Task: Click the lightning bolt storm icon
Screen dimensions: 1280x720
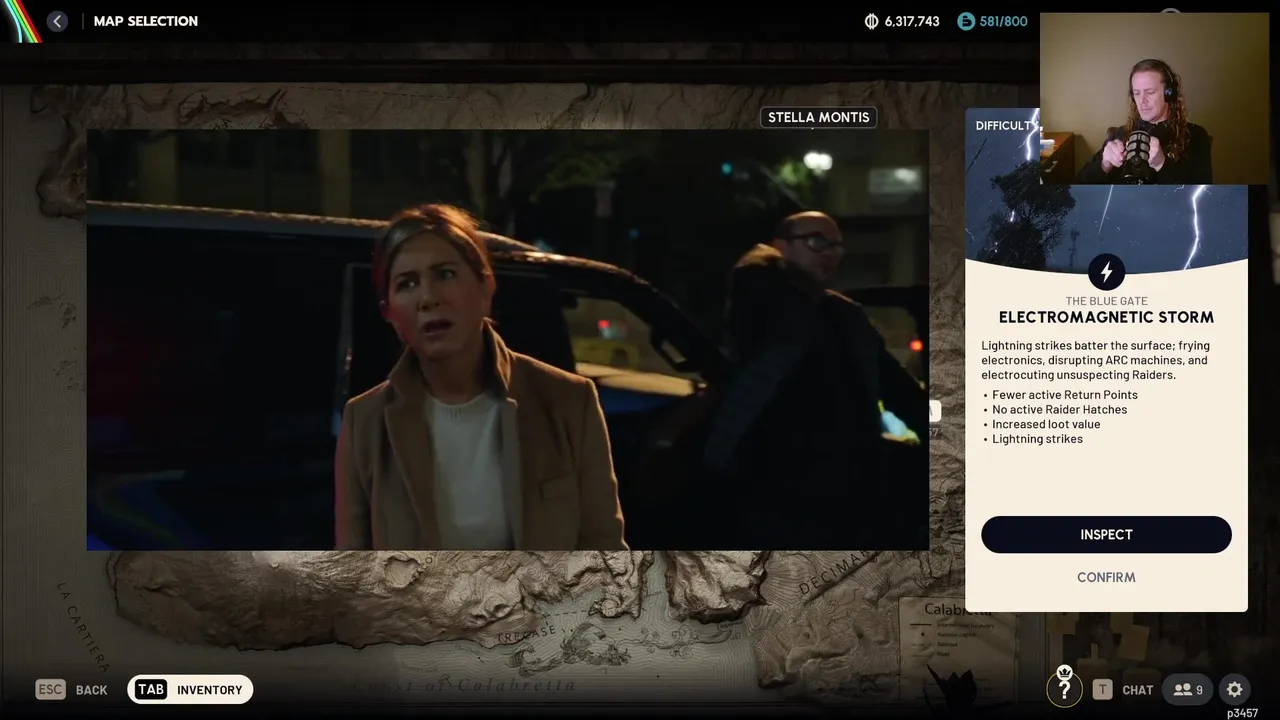Action: 1106,272
